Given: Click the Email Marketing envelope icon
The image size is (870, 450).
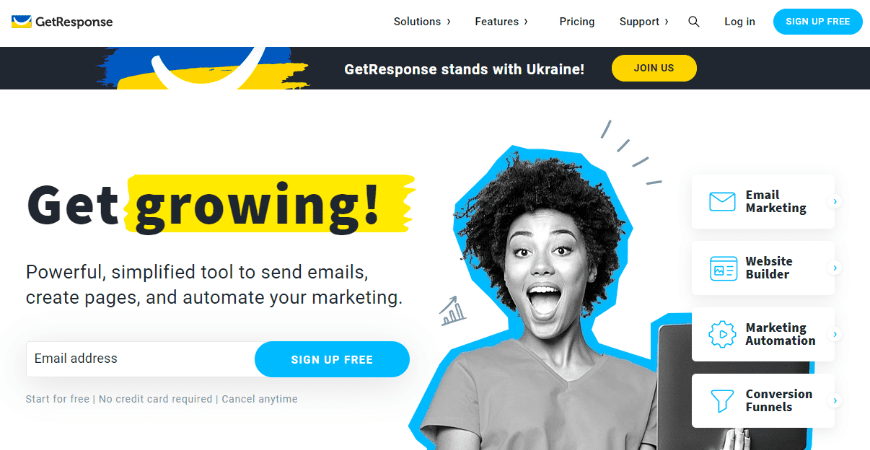Looking at the screenshot, I should click(x=722, y=201).
